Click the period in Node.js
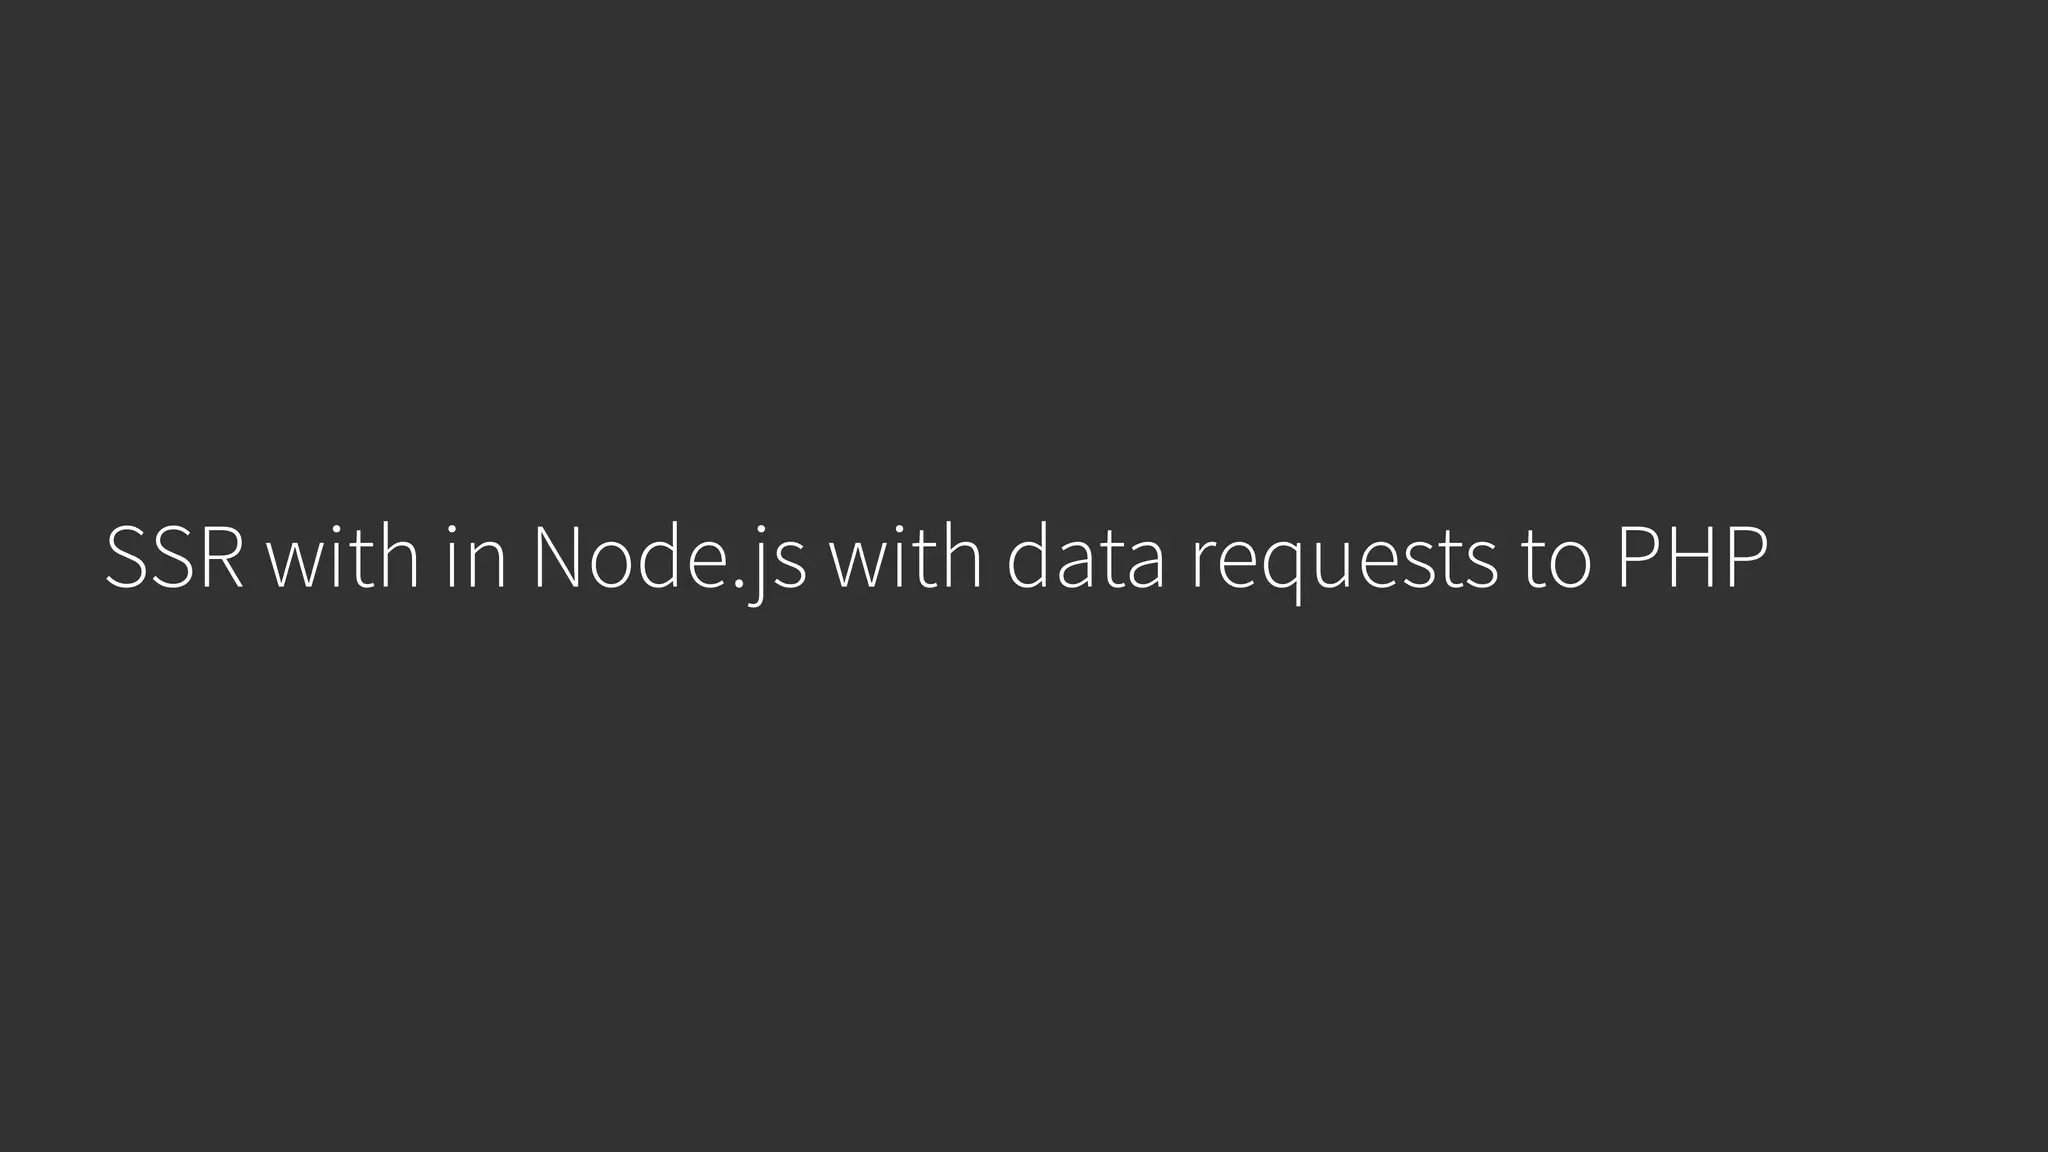The height and width of the screenshot is (1152, 2048). tap(740, 583)
